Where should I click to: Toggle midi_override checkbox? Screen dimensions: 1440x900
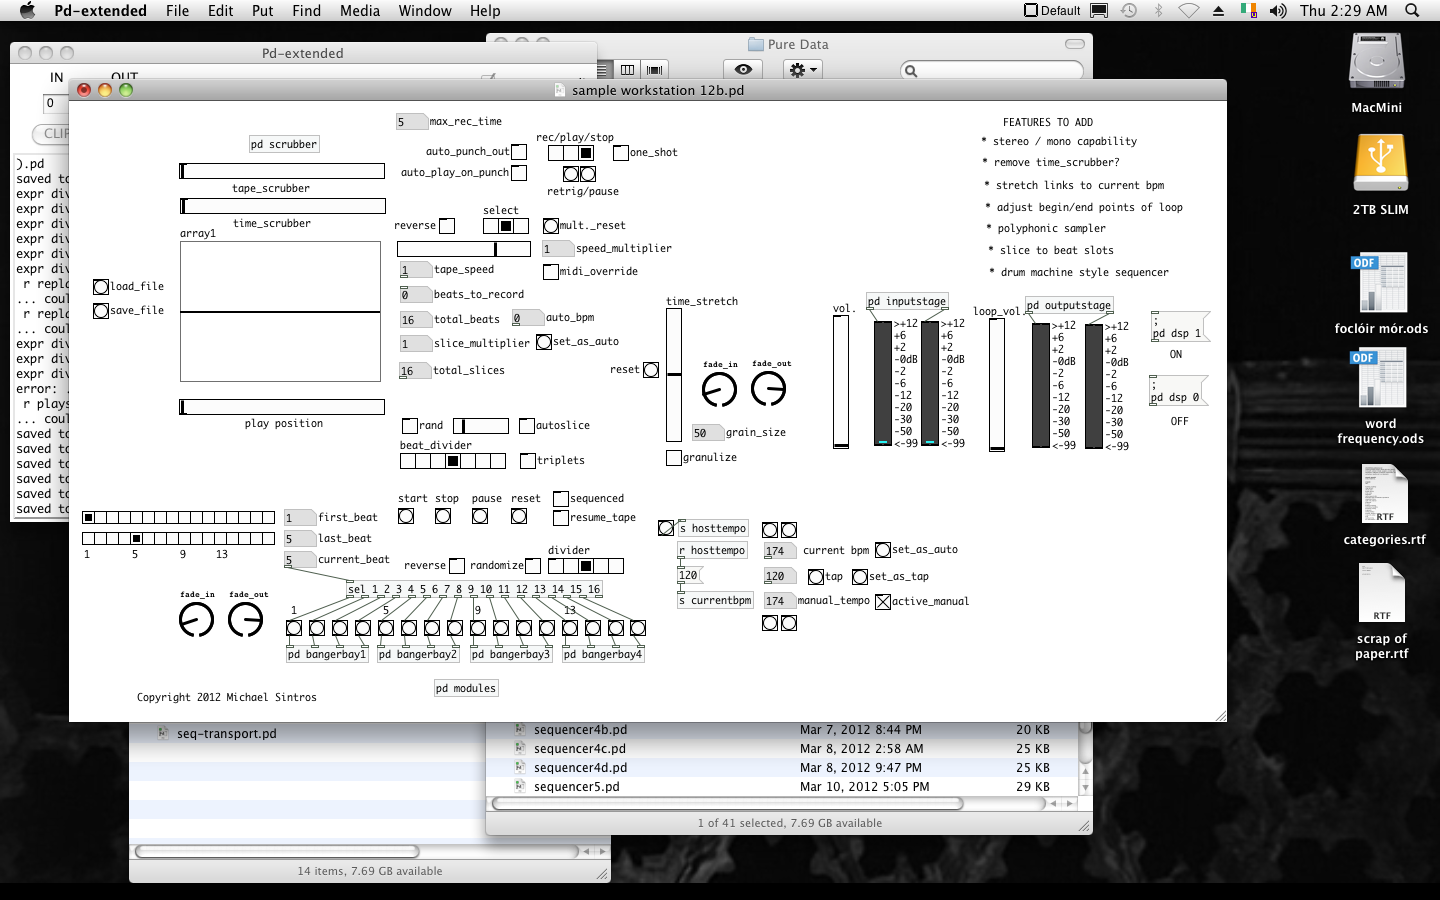click(551, 272)
